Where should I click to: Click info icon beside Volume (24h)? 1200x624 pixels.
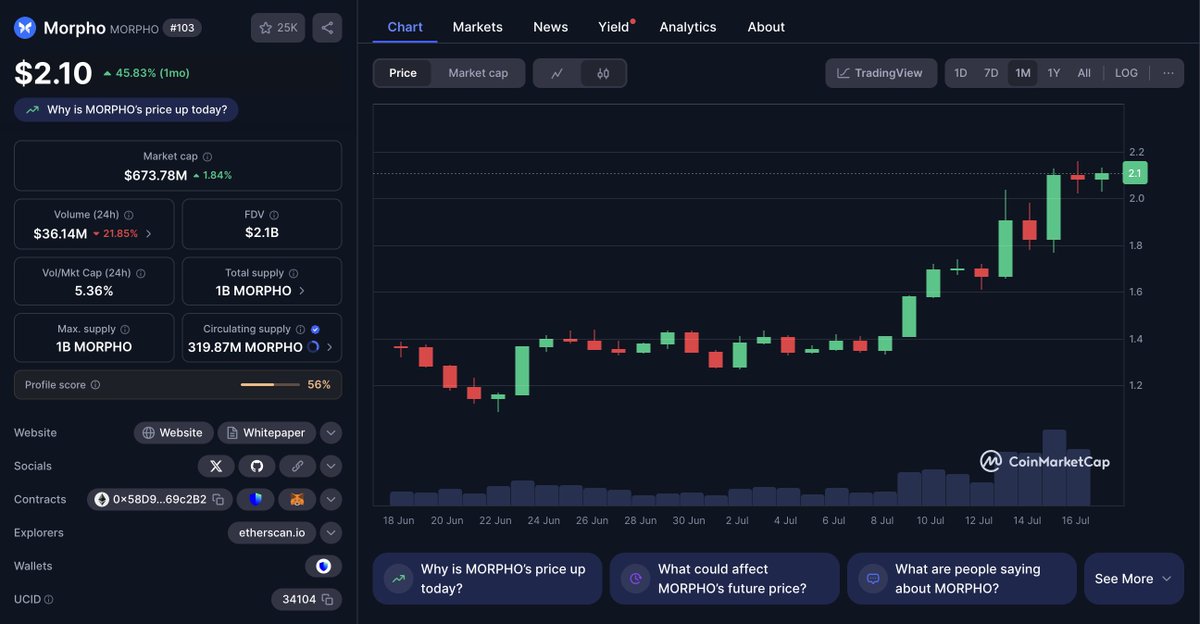129,215
